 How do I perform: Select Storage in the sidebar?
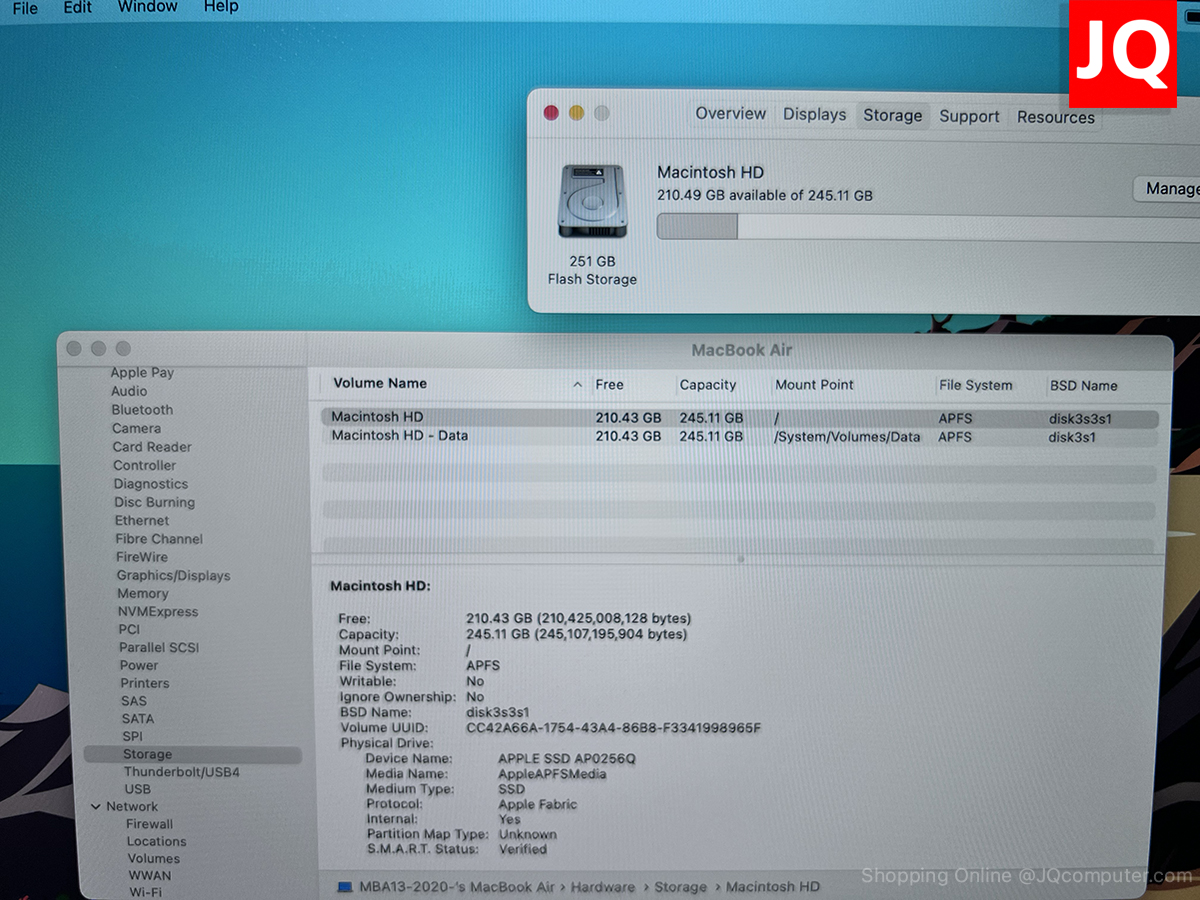[192, 755]
